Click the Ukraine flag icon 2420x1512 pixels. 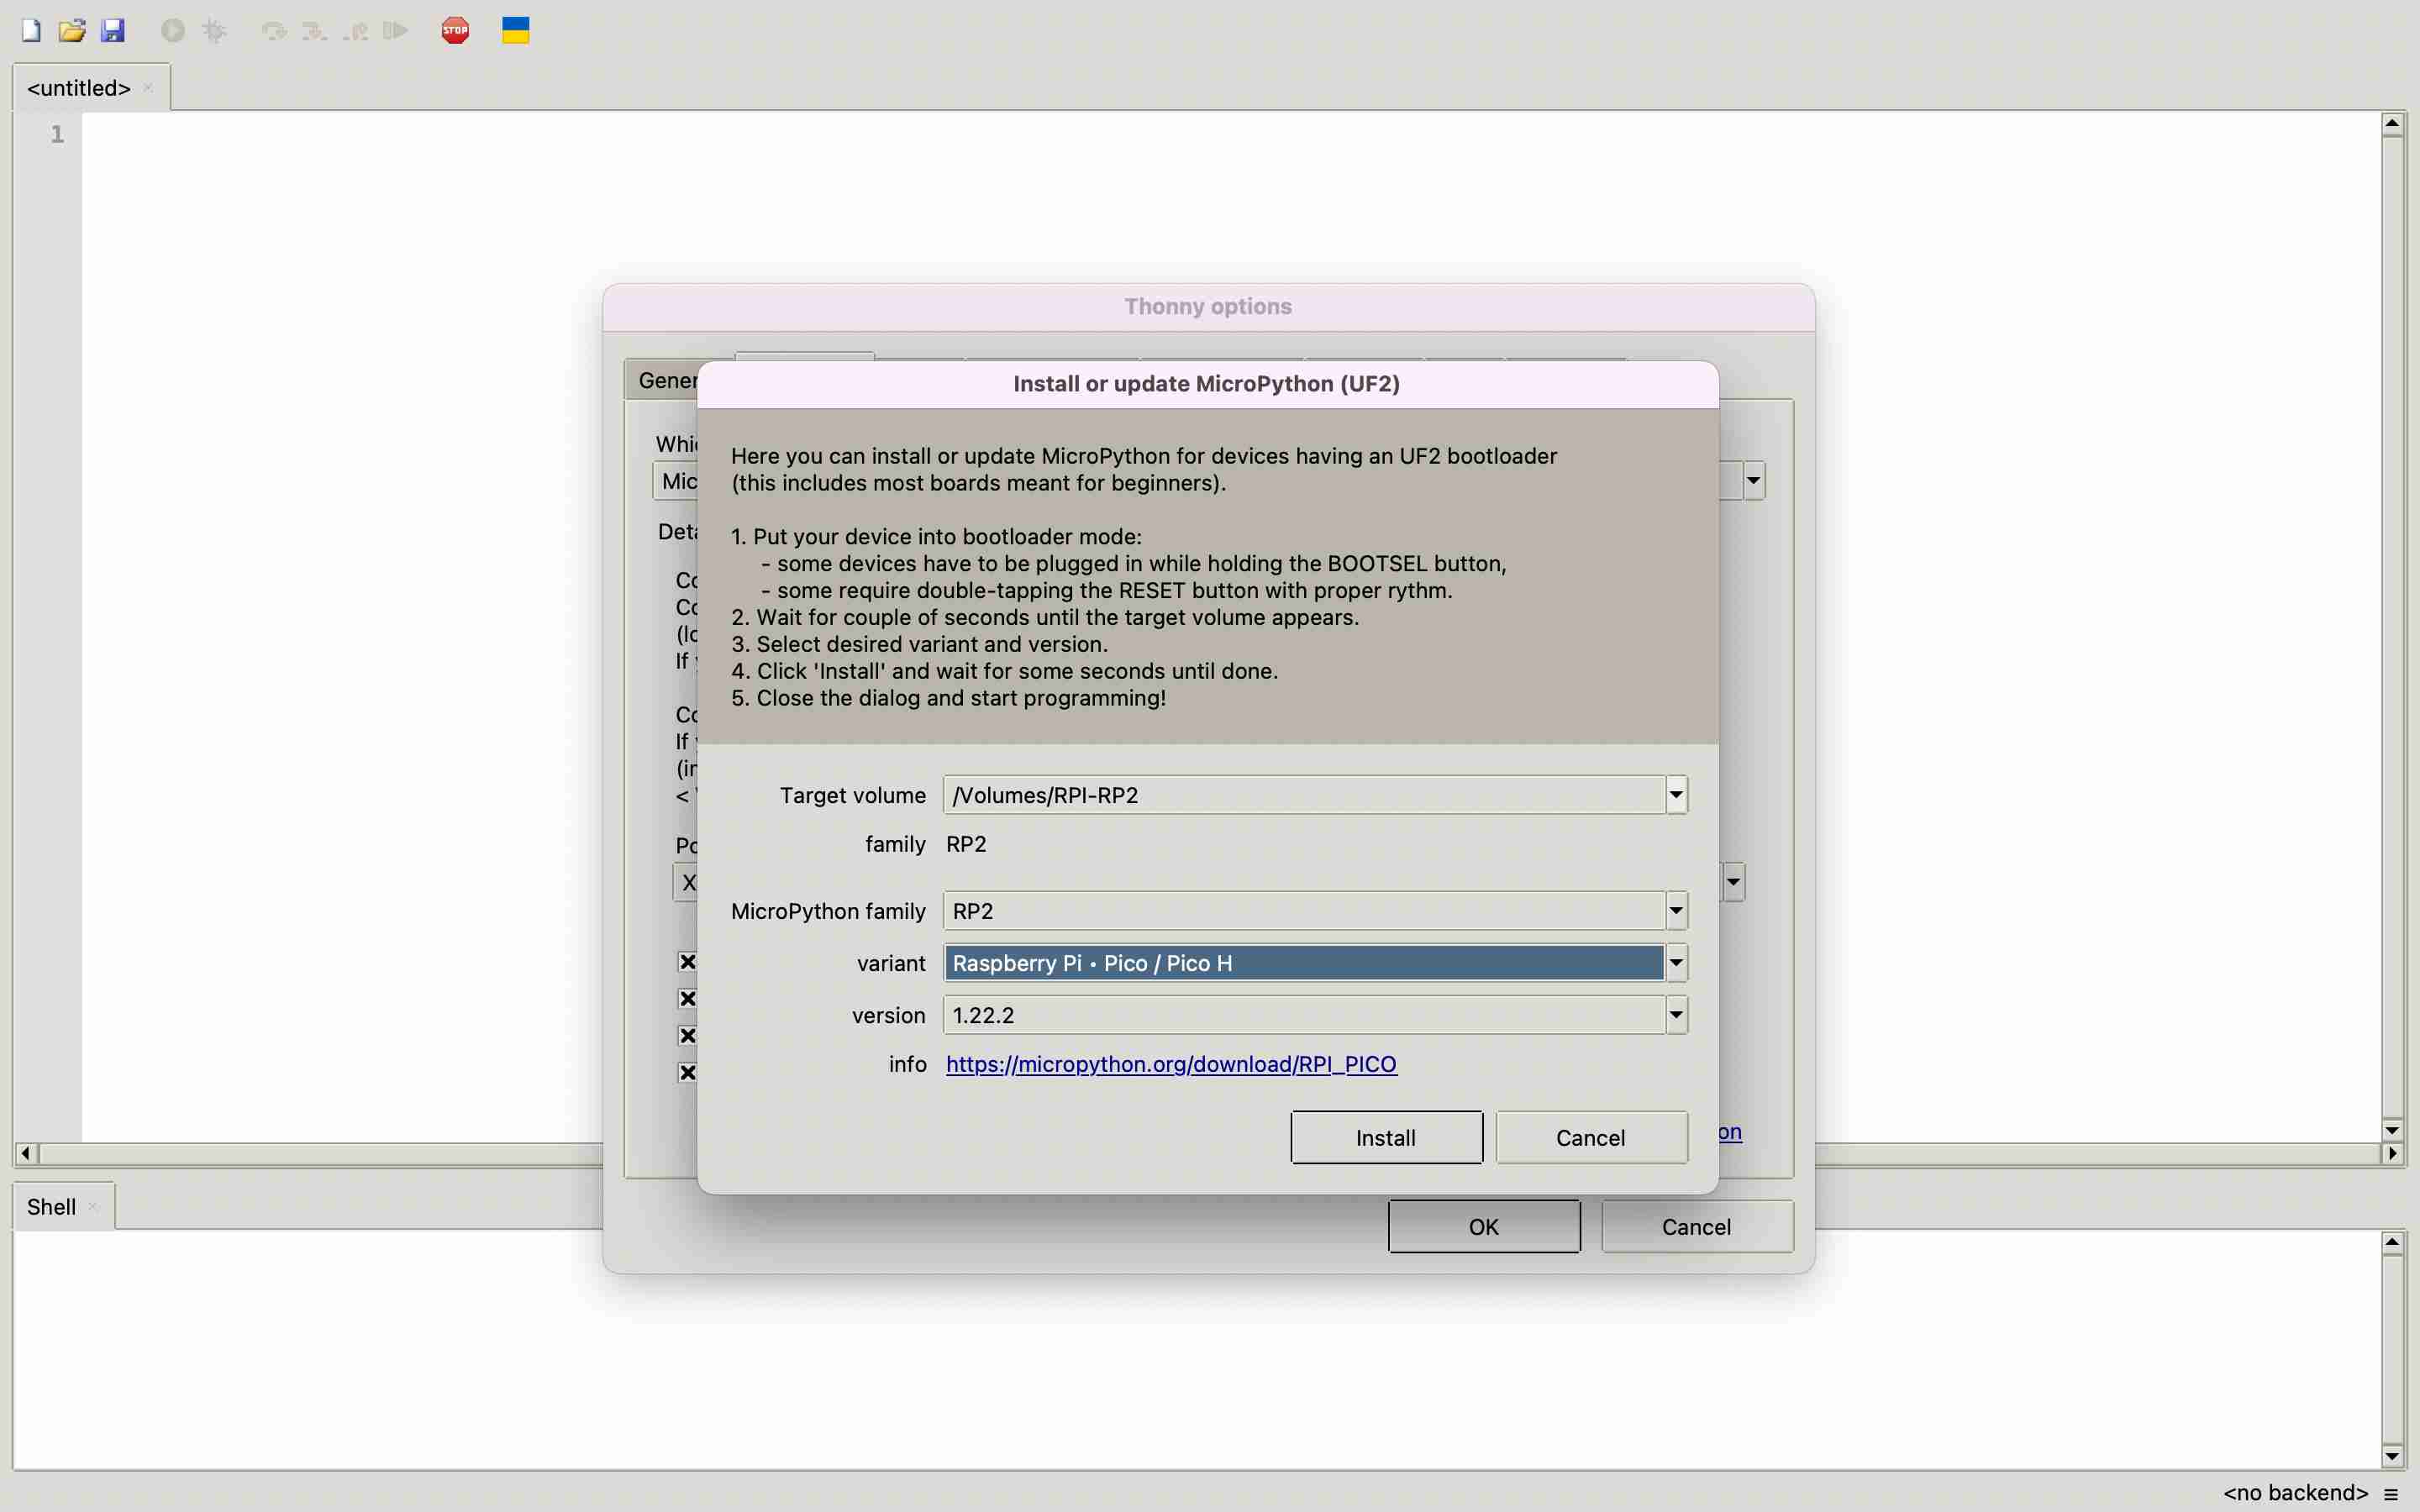[516, 30]
